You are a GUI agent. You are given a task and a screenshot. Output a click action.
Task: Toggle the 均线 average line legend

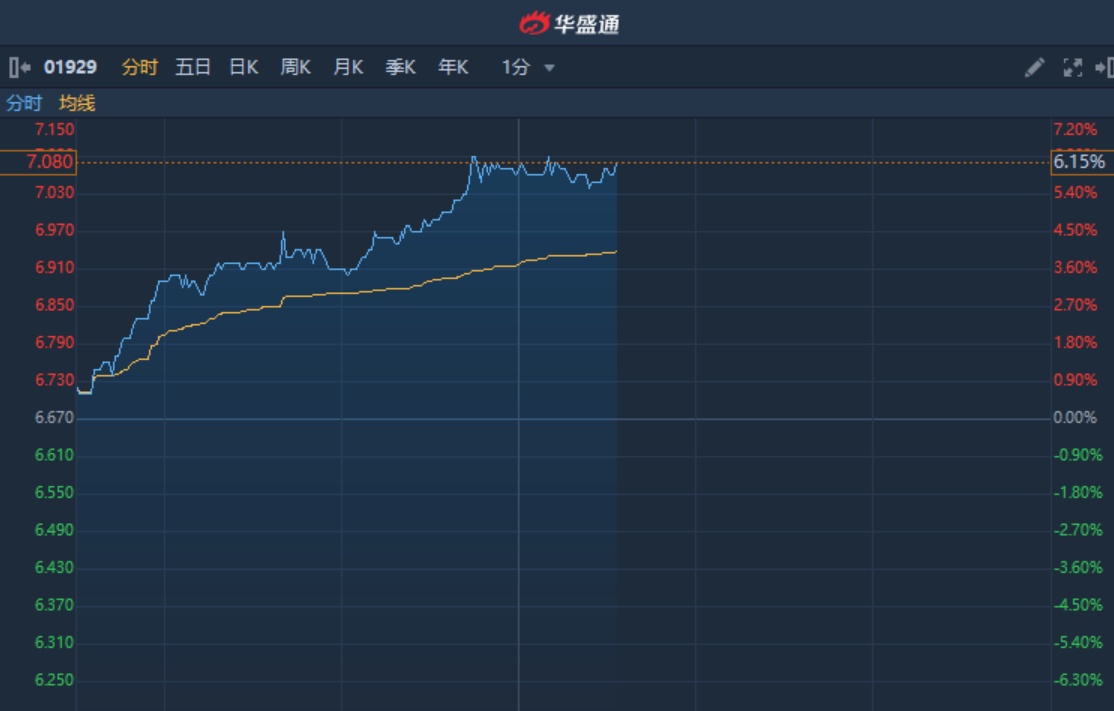pyautogui.click(x=77, y=103)
